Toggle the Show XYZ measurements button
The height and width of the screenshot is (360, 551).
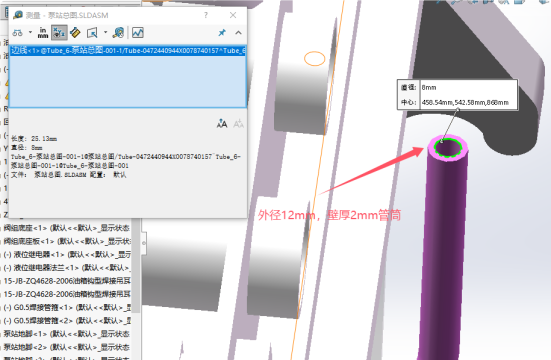[x=59, y=33]
